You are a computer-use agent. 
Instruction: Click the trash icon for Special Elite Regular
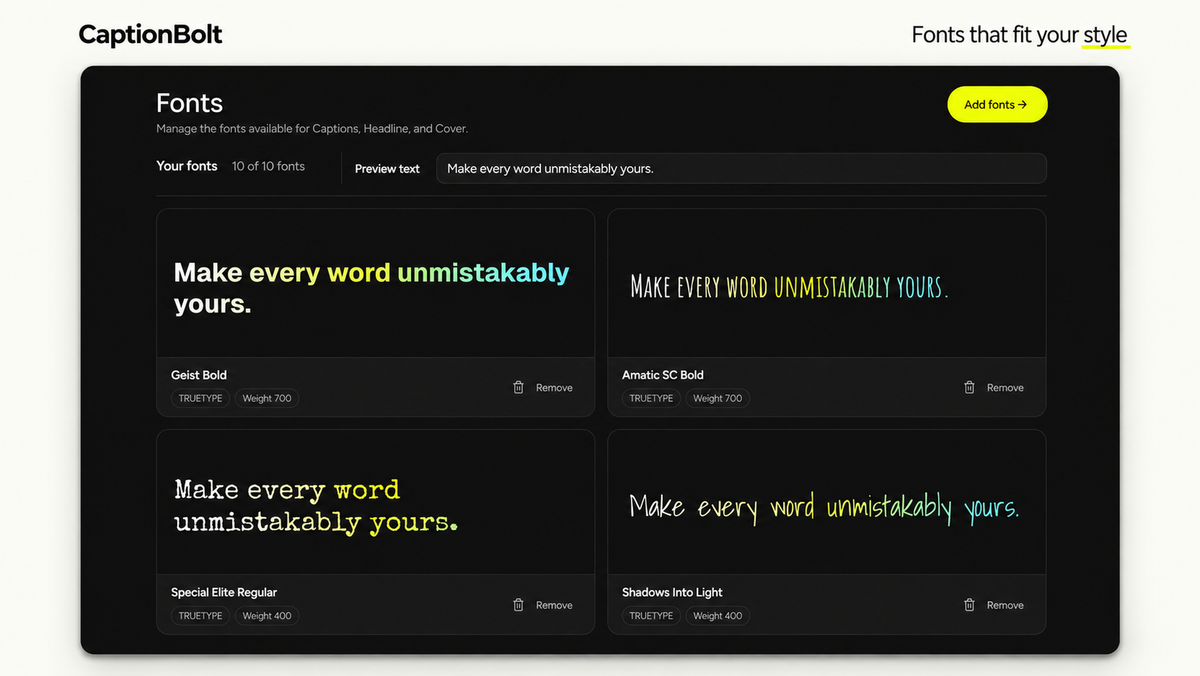[518, 604]
